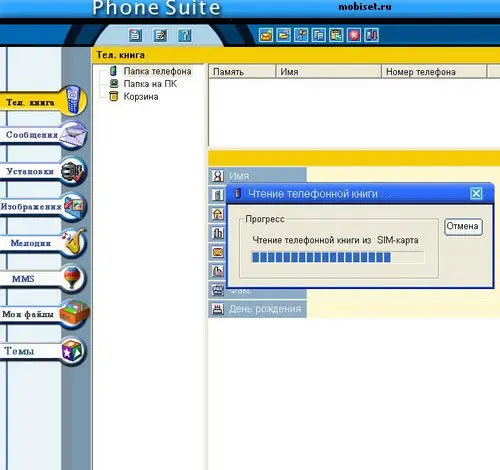Open the Мелодии sidebar section

[43, 243]
